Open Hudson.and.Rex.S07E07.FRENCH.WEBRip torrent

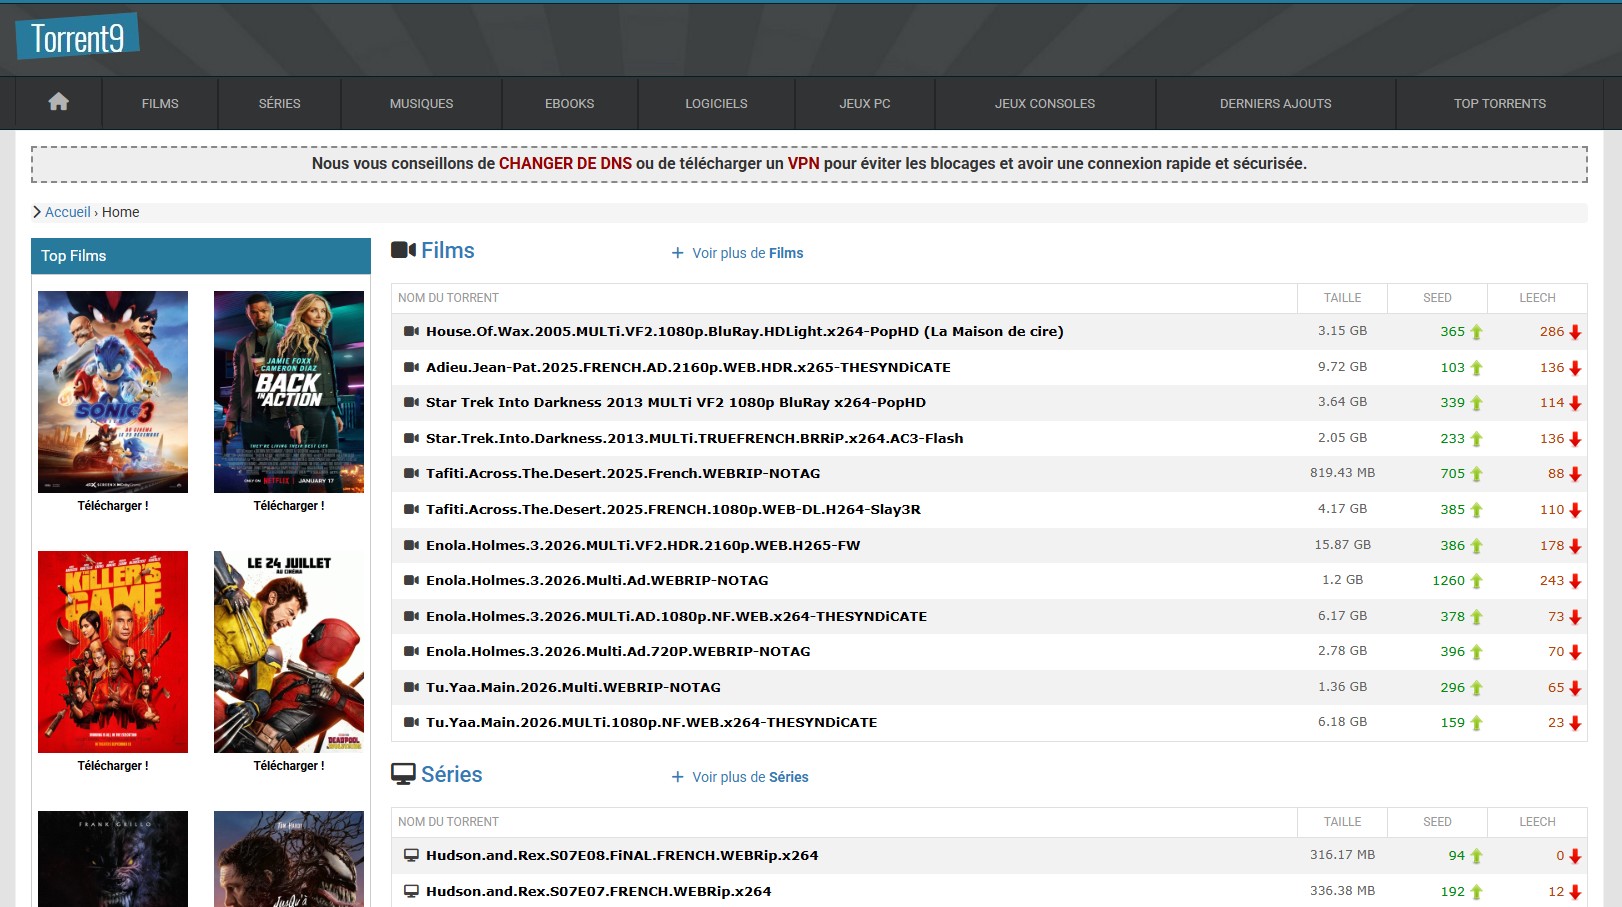[x=599, y=891]
